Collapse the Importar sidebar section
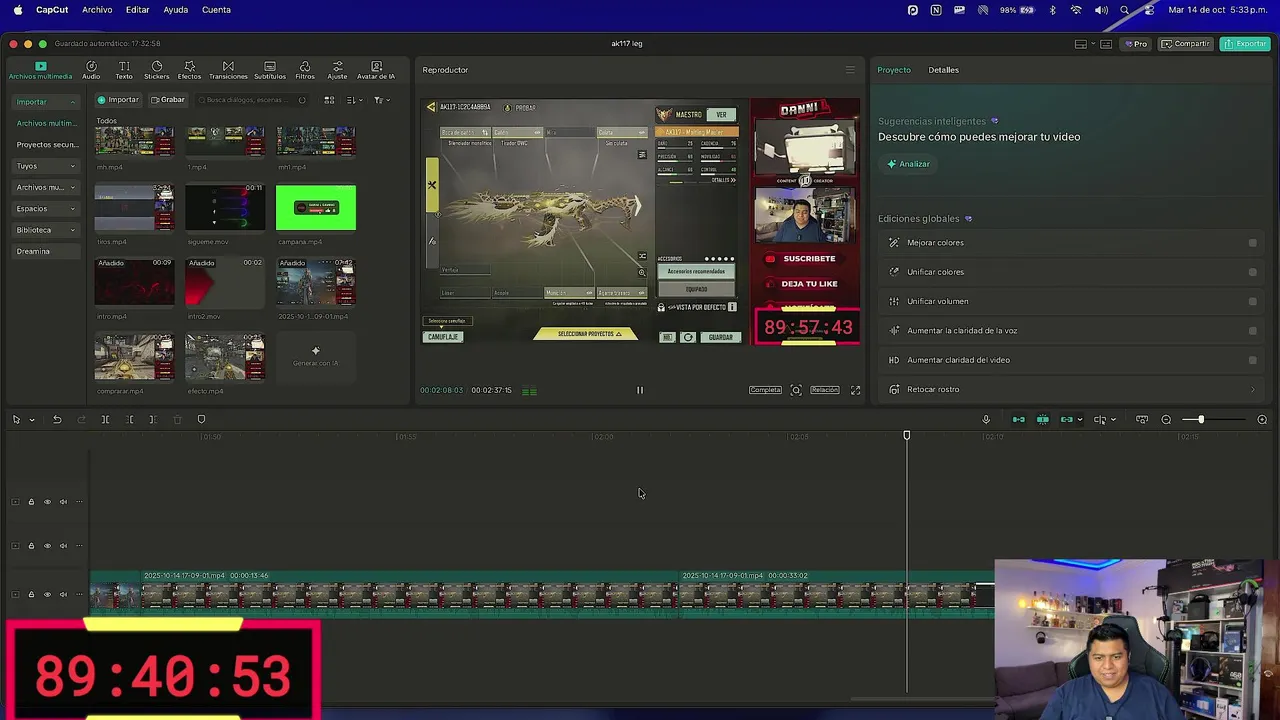 tap(73, 102)
